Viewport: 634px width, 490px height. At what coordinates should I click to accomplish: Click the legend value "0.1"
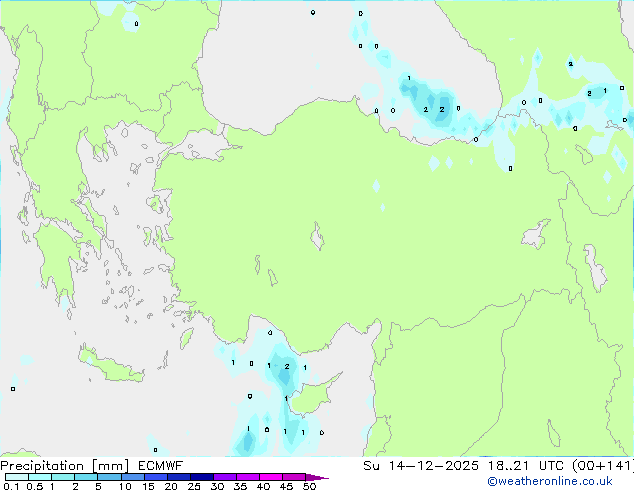(11, 486)
